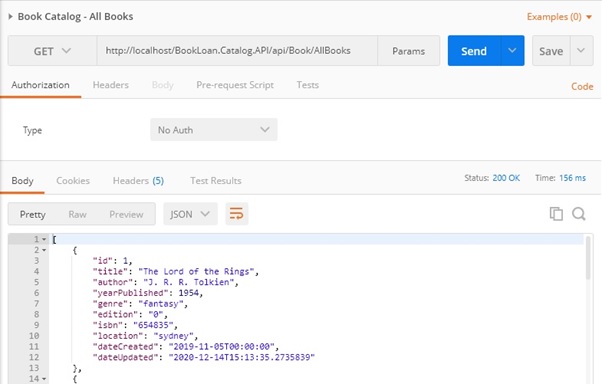Open the response Headers (5) tab
The height and width of the screenshot is (384, 602).
click(138, 180)
